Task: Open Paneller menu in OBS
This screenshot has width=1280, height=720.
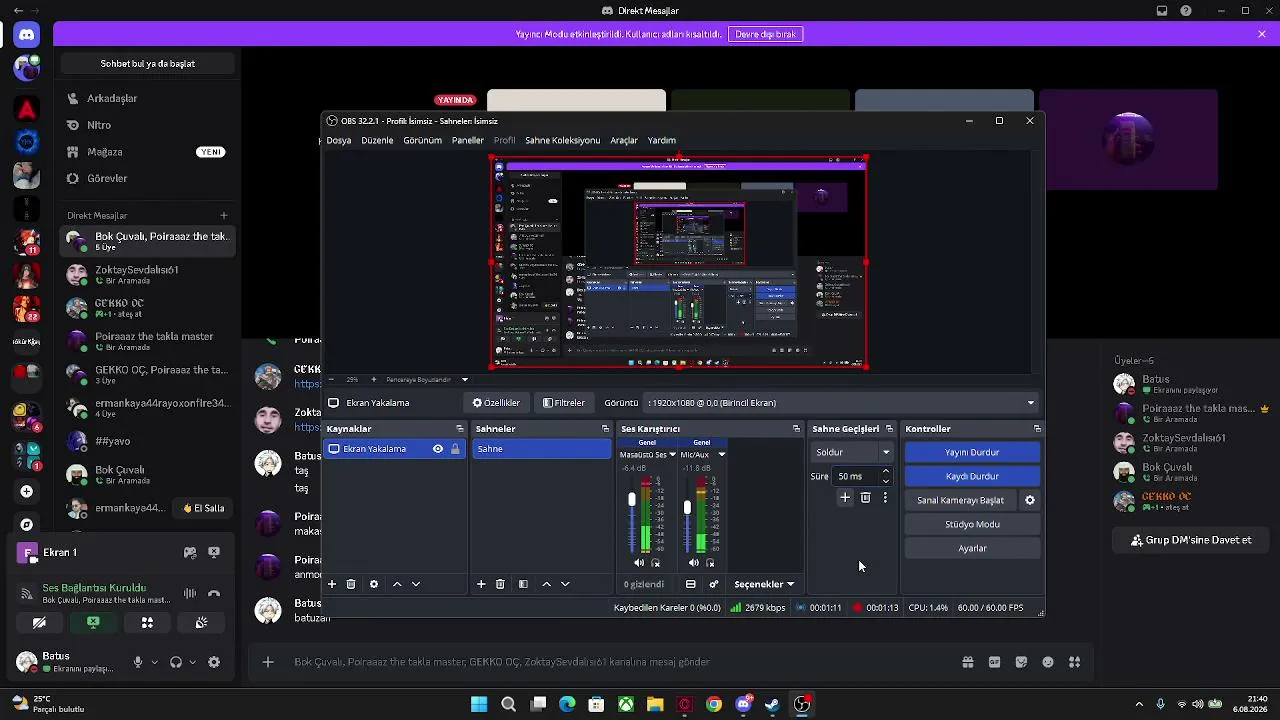Action: point(467,141)
